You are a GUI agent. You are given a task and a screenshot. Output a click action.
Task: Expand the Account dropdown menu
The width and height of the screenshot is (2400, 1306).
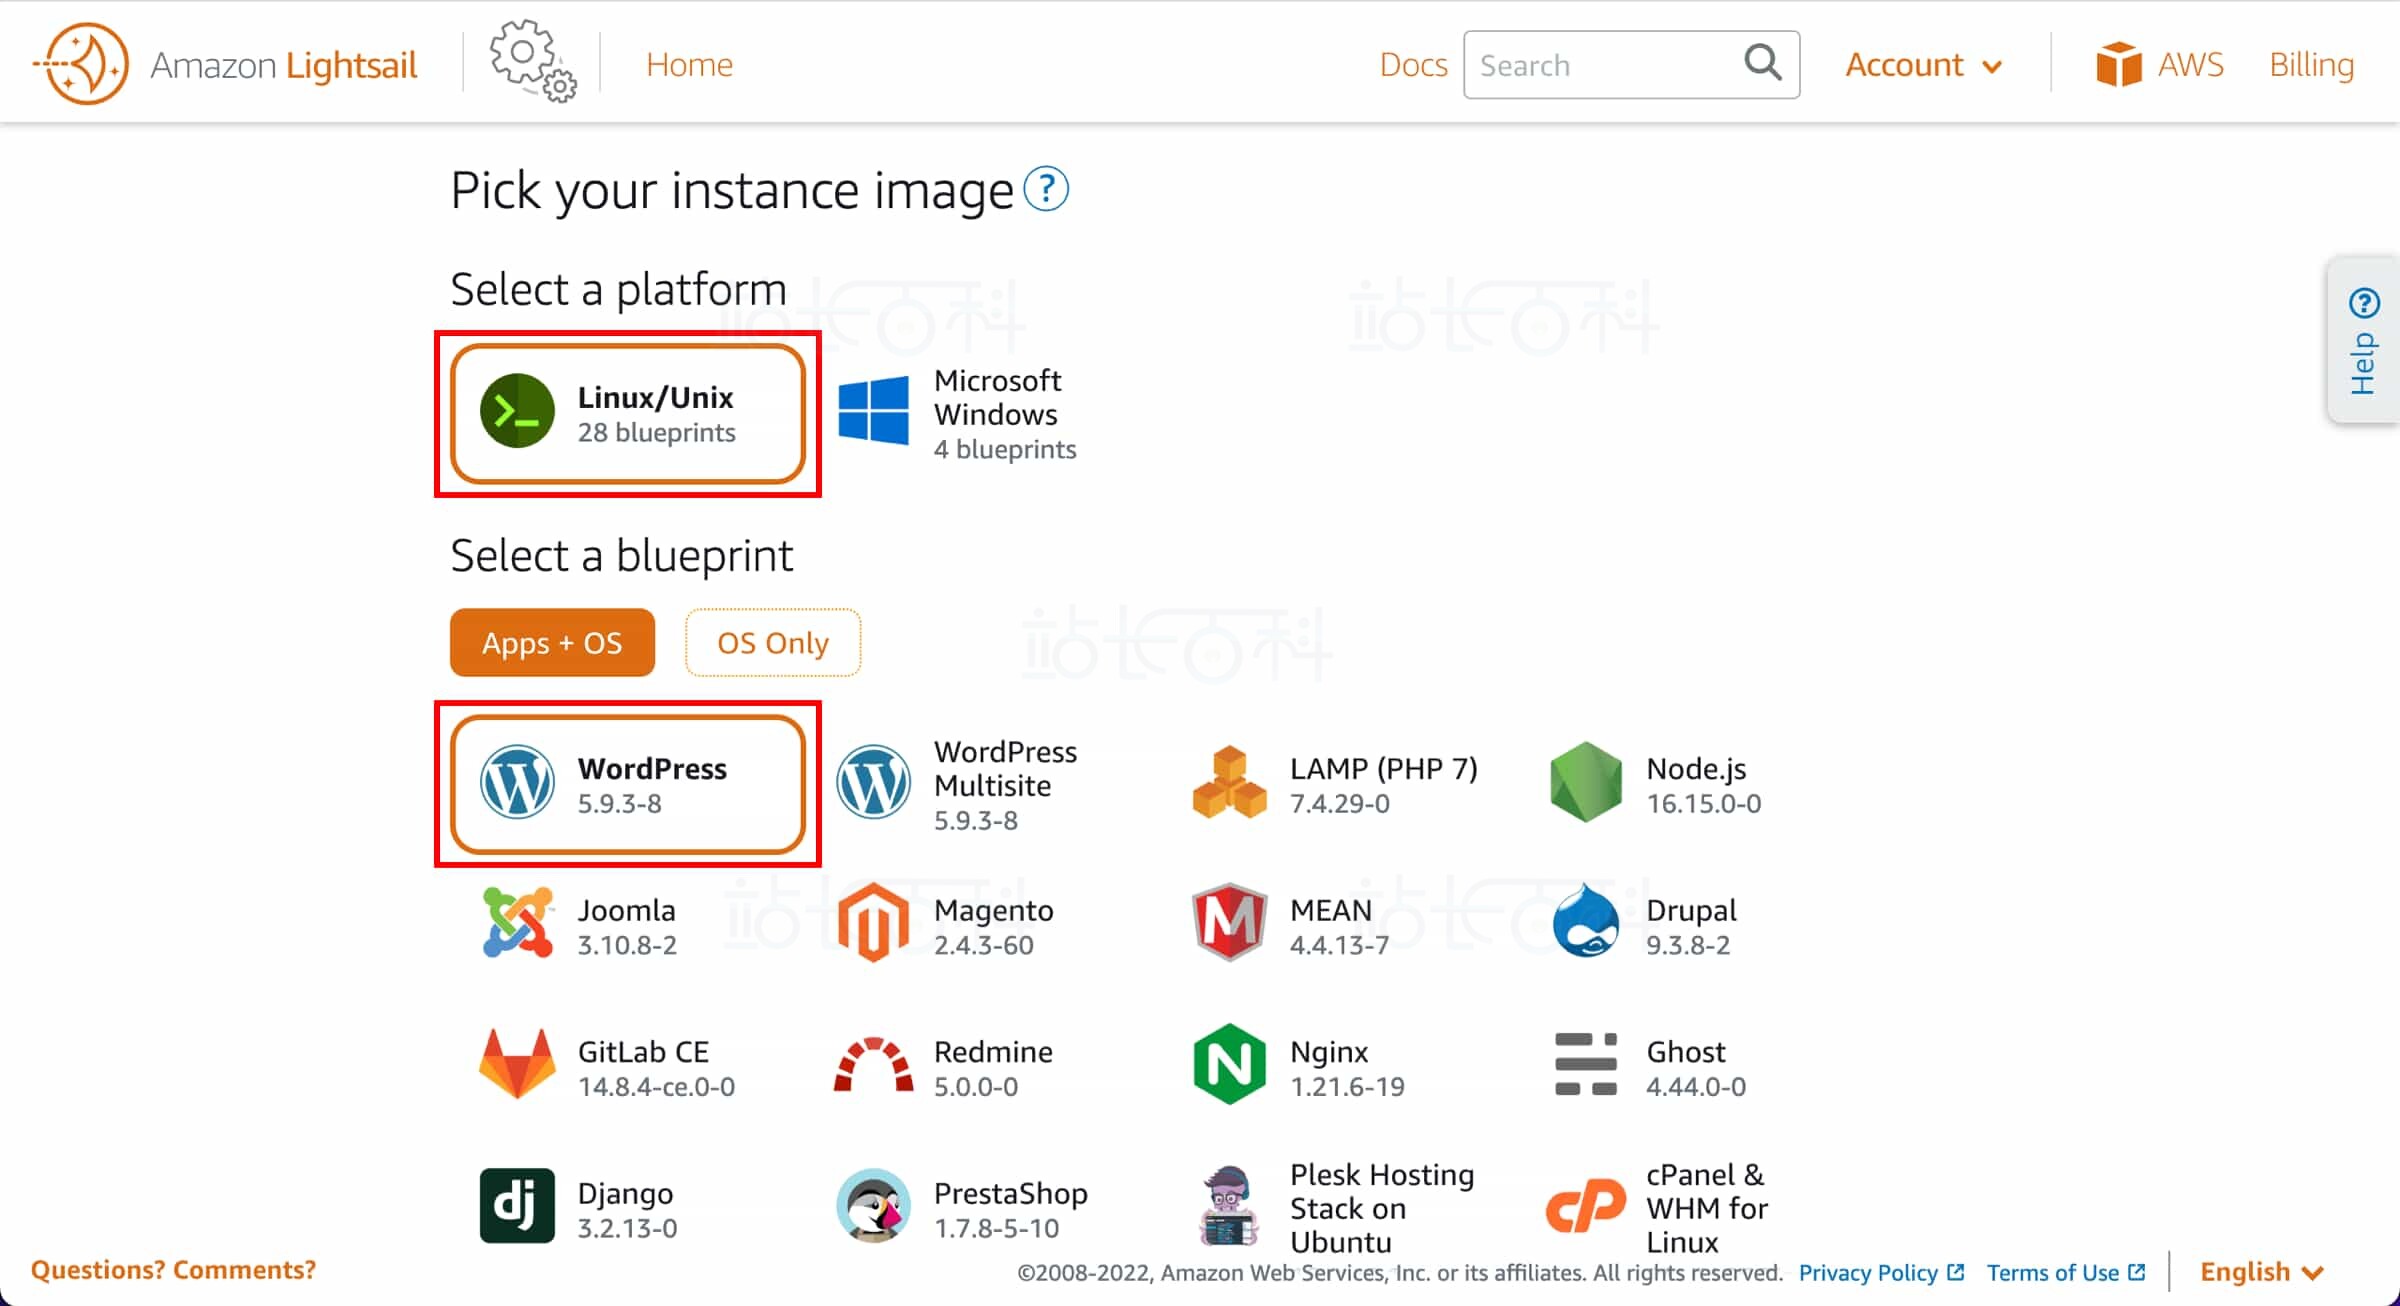[1922, 65]
